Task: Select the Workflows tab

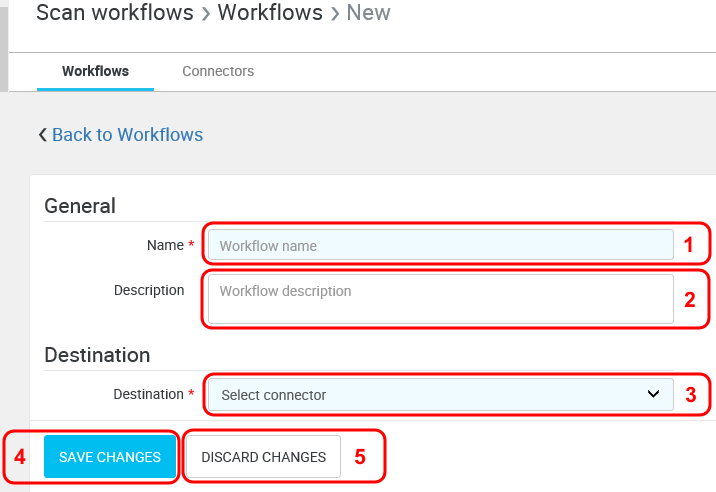Action: [x=95, y=71]
